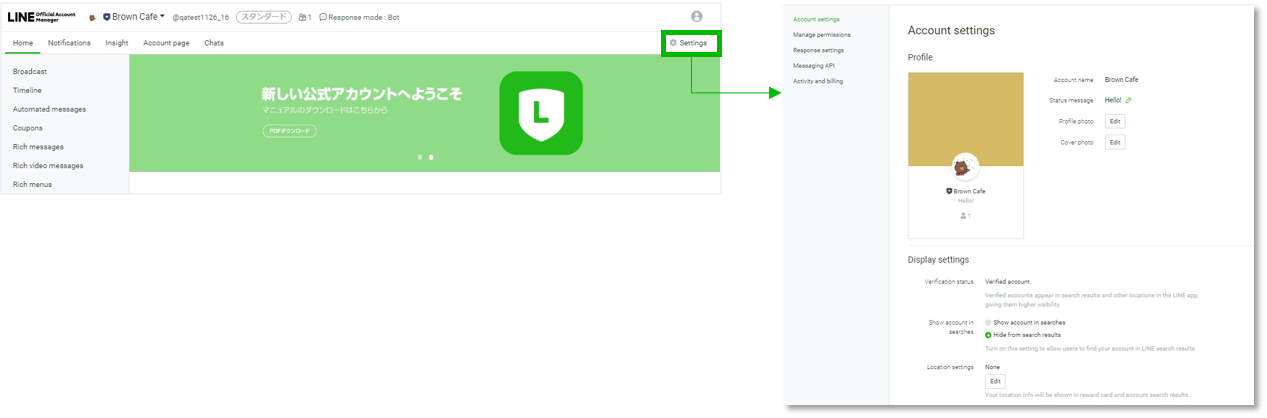Click the yellow cover photo preview
The width and height of the screenshot is (1267, 418).
coord(965,119)
